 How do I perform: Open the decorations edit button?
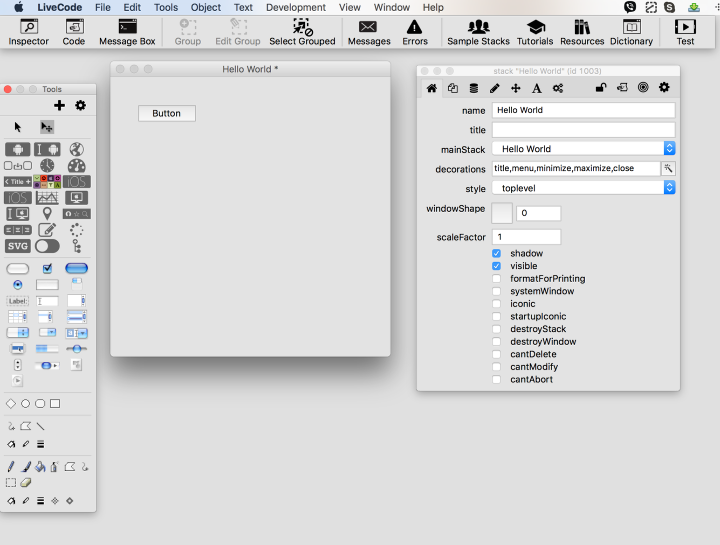[x=668, y=169]
